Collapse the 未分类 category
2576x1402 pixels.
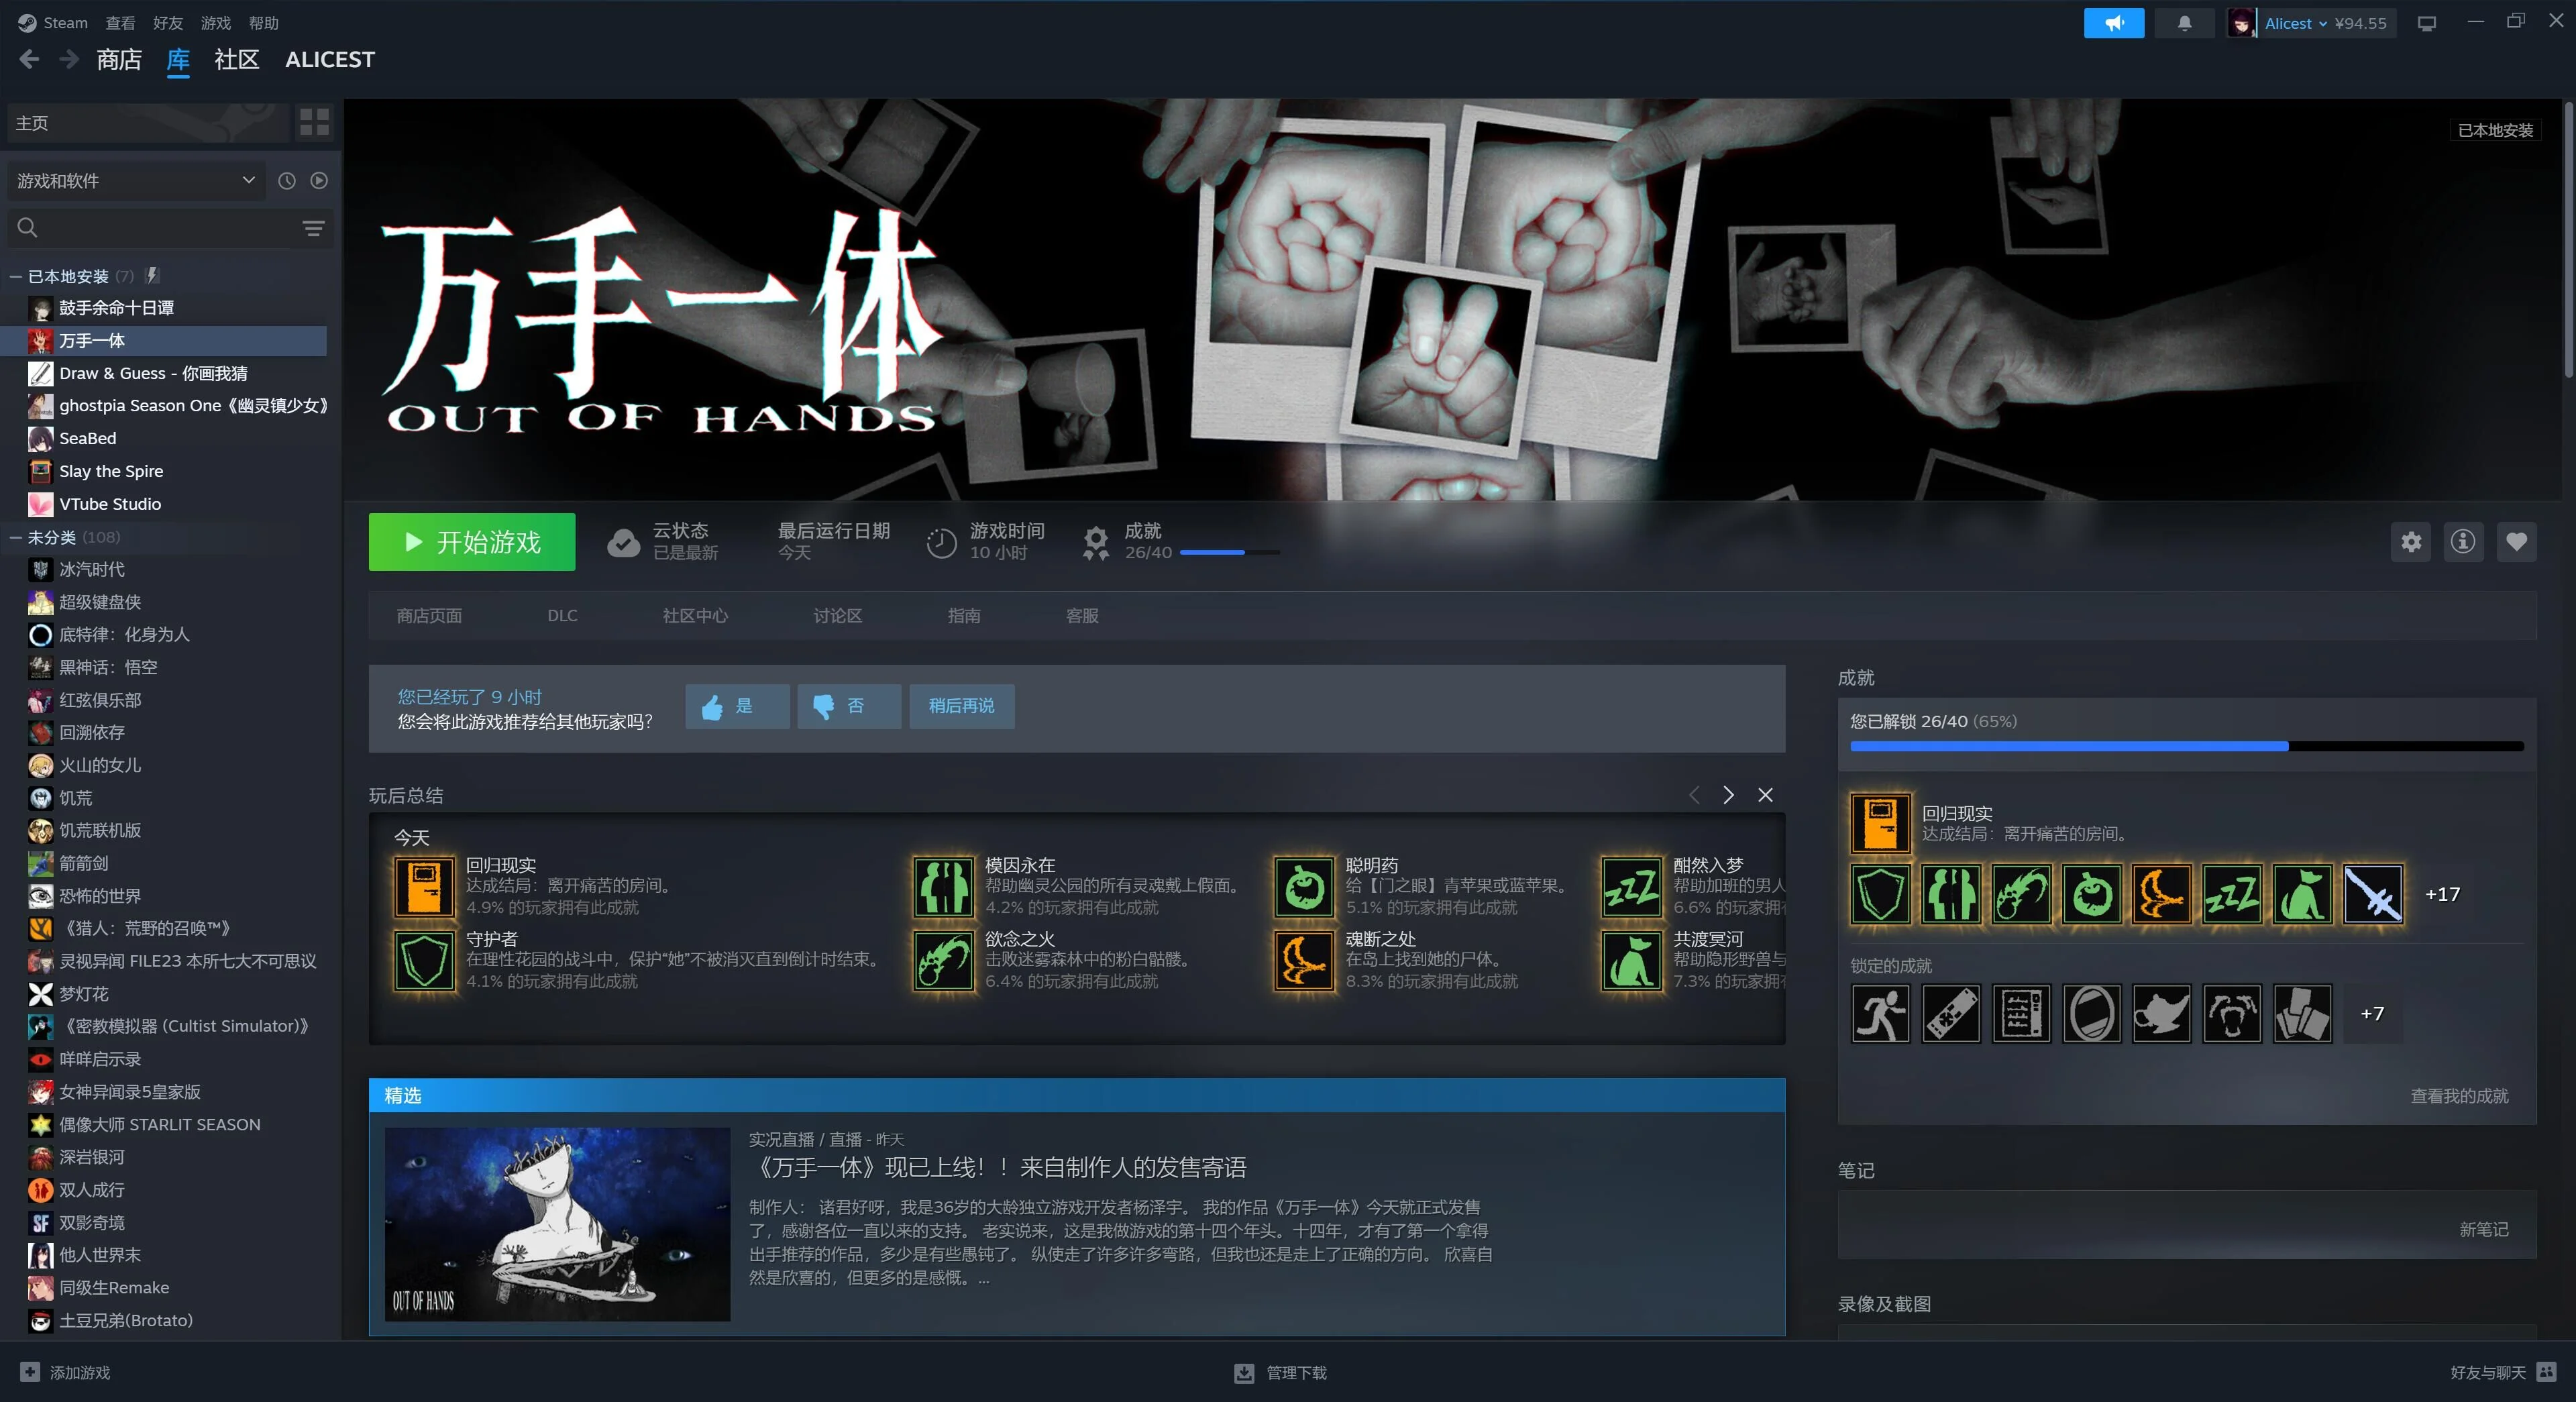[16, 537]
